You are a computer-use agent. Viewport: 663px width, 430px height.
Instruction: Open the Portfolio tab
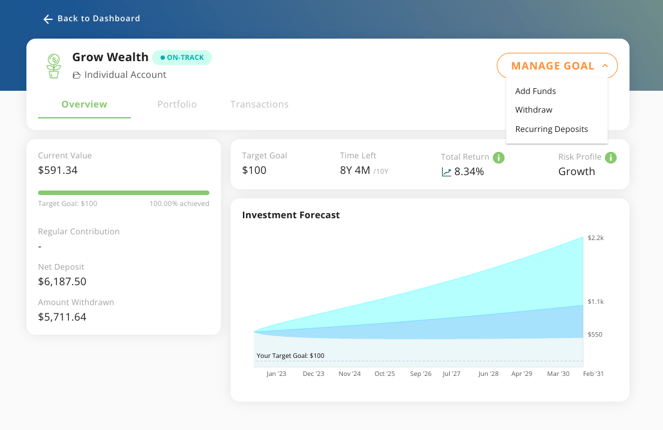[177, 104]
